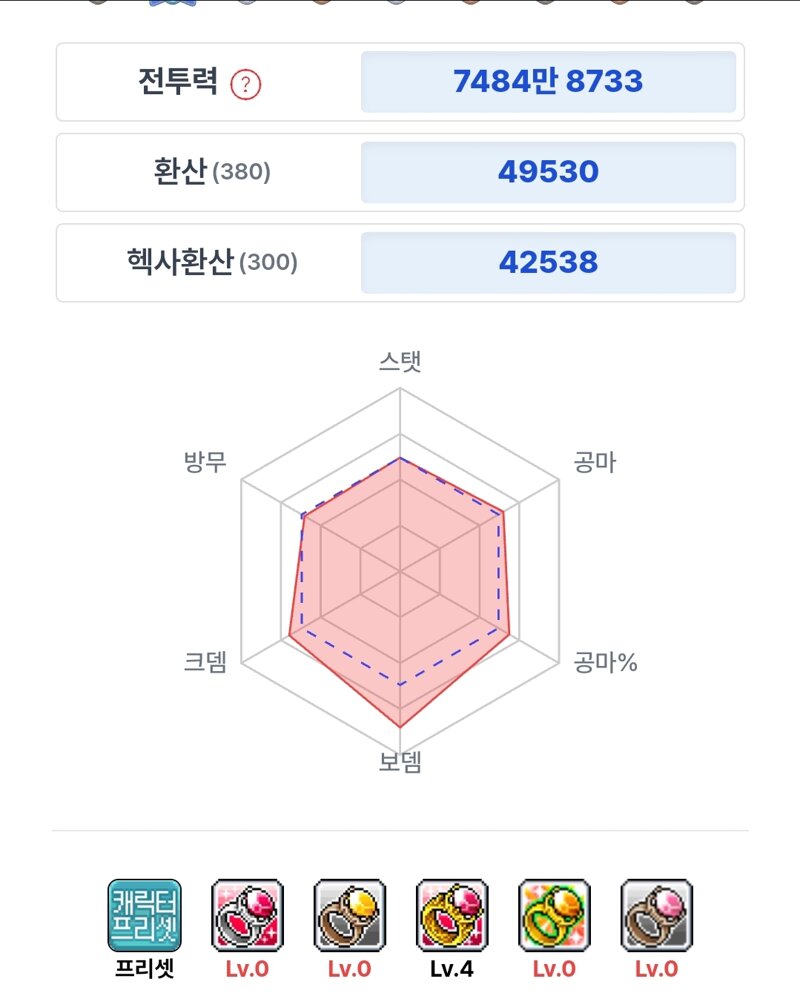Click the 헥사환산 (300) label
Viewport: 800px width, 993px height.
(212, 262)
